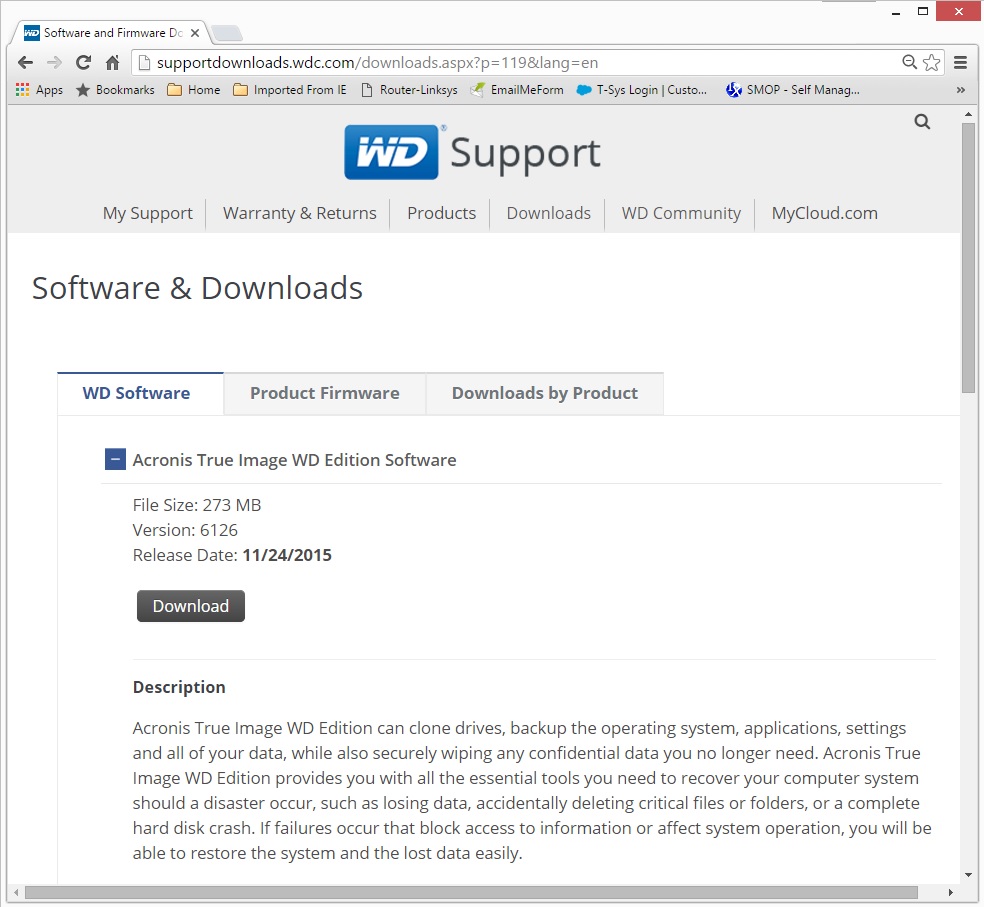
Task: Open the Imported From IE bookmarks folder
Action: [290, 90]
